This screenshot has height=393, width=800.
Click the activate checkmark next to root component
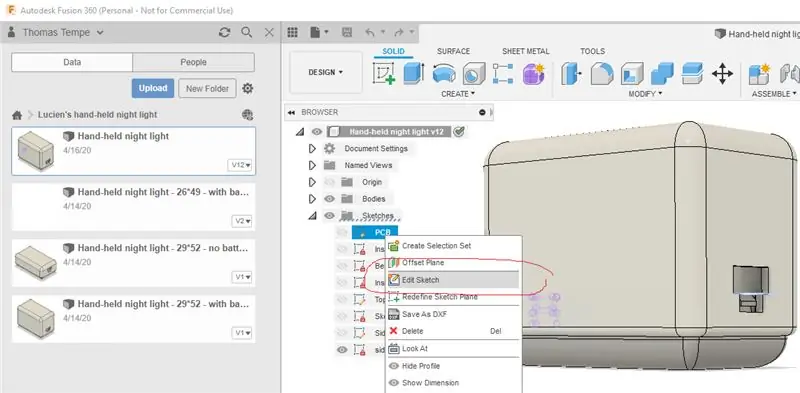point(459,132)
